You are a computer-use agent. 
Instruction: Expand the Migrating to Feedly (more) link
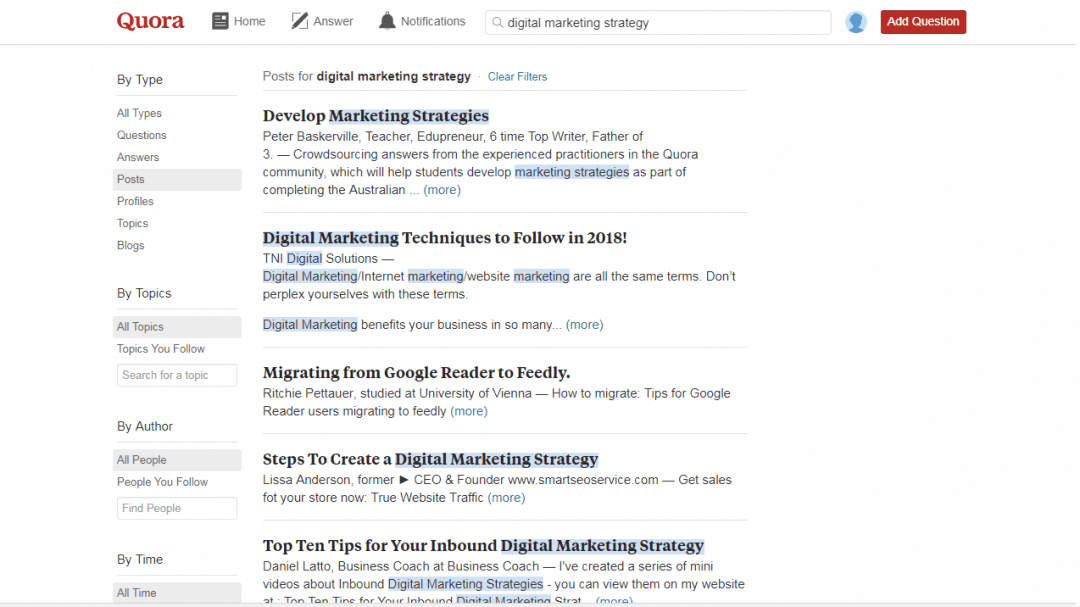468,410
